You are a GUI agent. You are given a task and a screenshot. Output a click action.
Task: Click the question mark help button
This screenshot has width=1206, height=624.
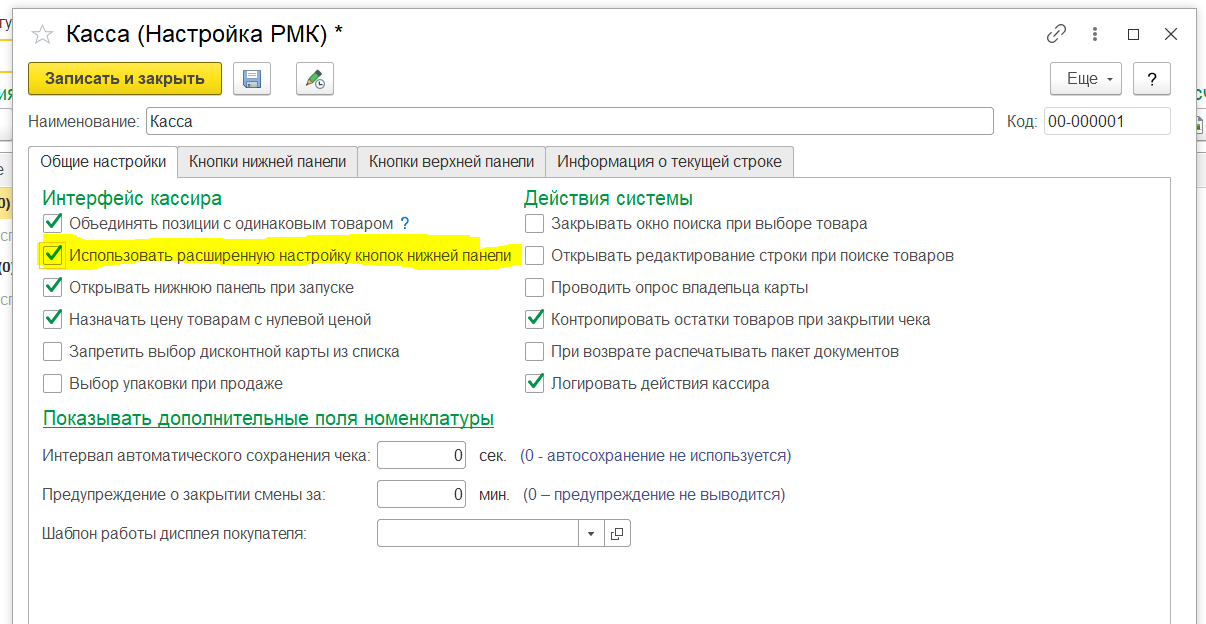1152,79
